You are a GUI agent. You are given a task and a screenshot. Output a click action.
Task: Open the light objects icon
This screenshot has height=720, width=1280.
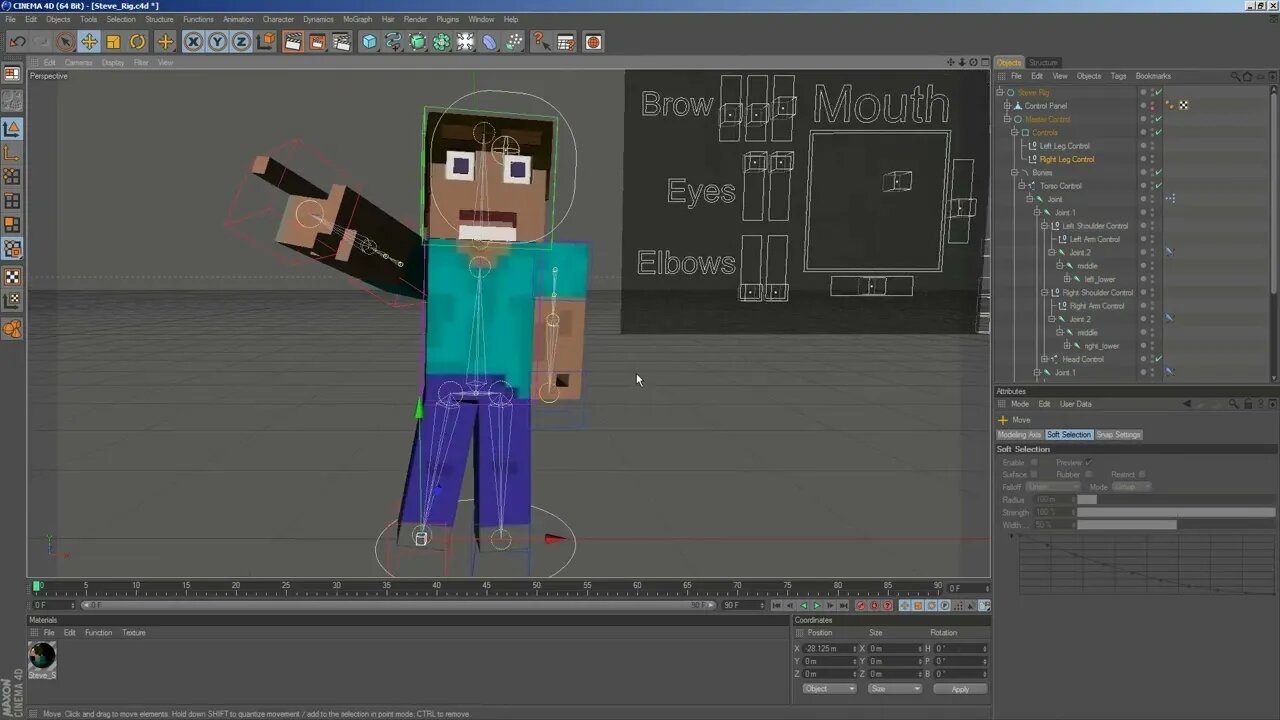tap(466, 42)
